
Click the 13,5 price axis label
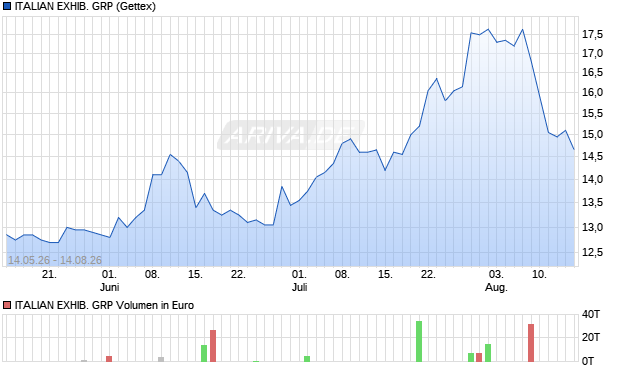pos(592,203)
